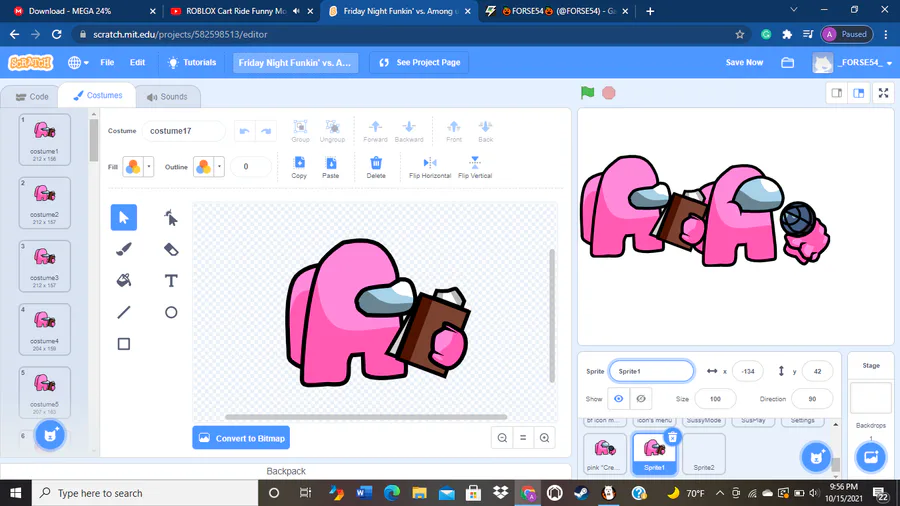Screen dimensions: 900x506
Task: Move selection Backward one layer
Action: (409, 131)
